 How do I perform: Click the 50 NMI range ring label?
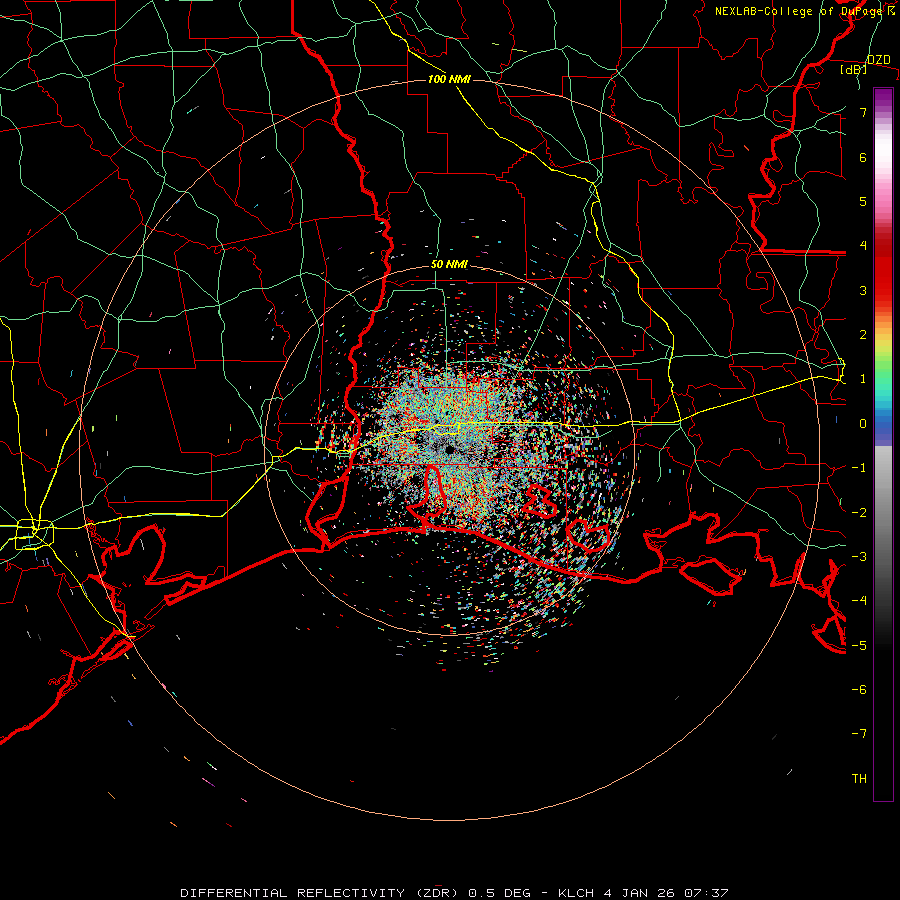[x=449, y=264]
